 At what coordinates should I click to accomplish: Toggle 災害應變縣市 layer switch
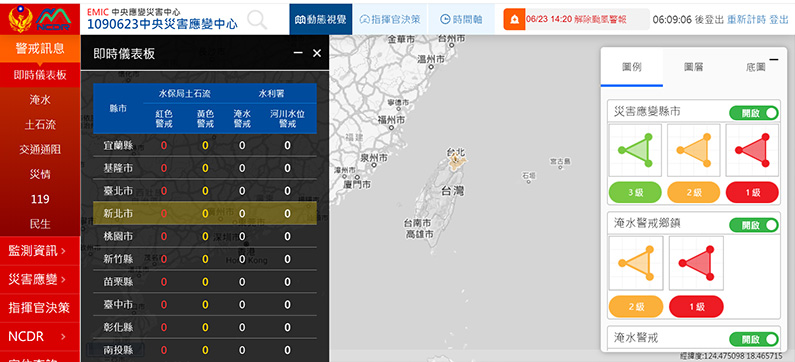pyautogui.click(x=753, y=113)
